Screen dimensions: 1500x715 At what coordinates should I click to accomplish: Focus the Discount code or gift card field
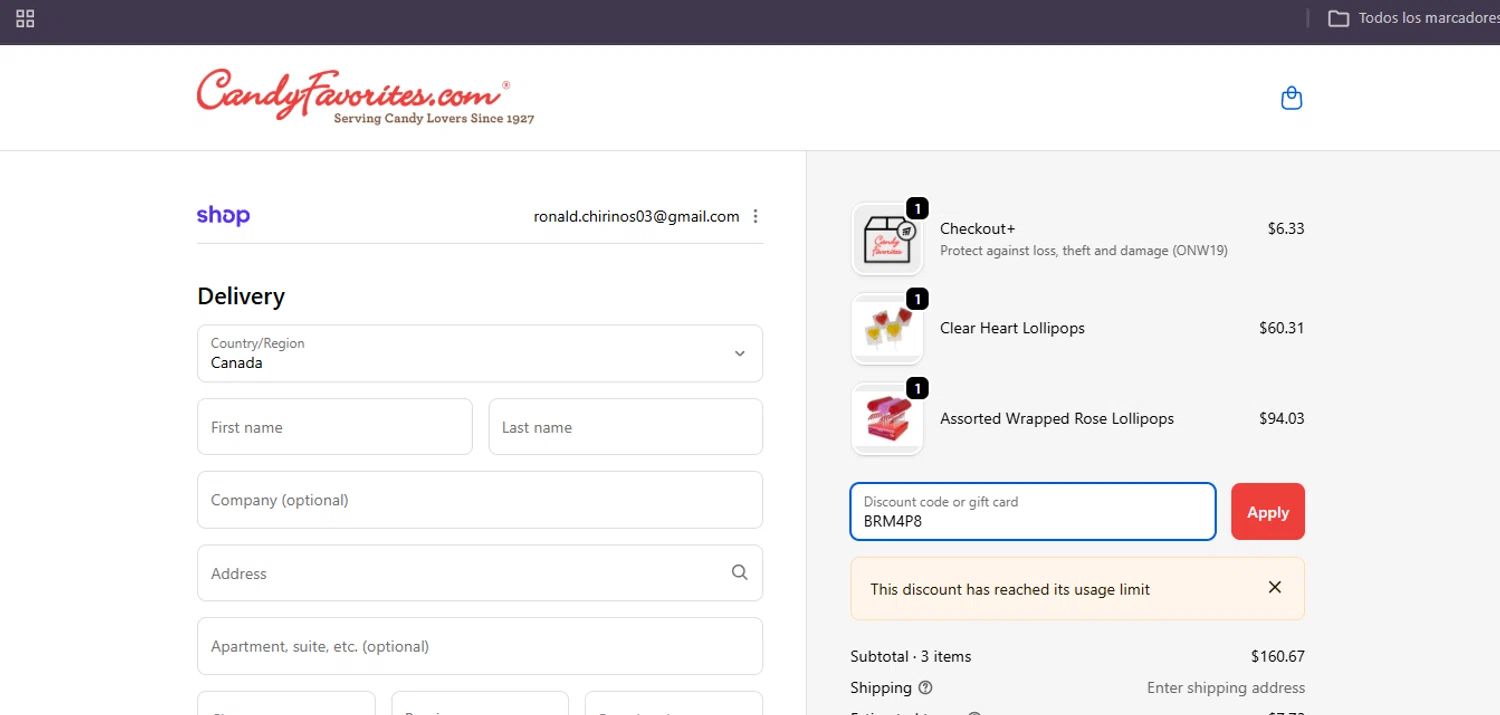(x=1033, y=512)
